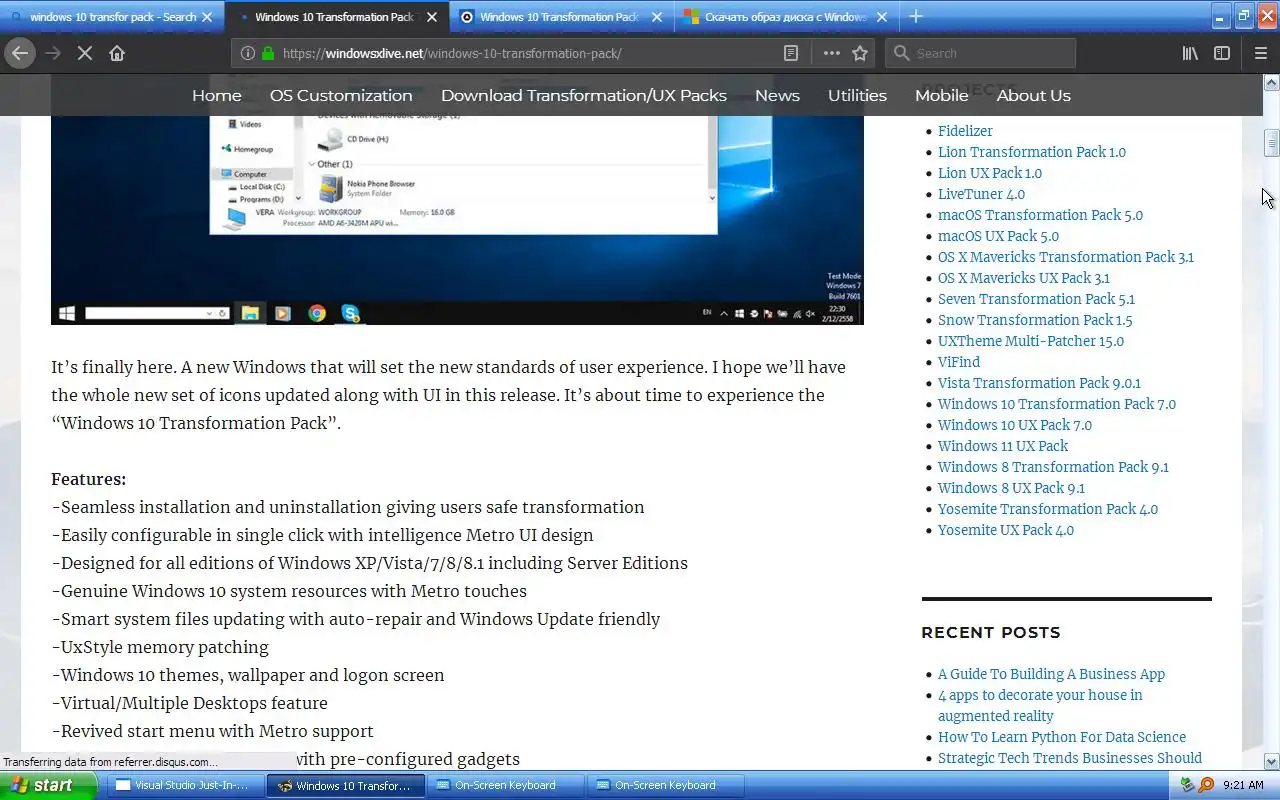1280x800 pixels.
Task: Open the browser home page
Action: 117,53
